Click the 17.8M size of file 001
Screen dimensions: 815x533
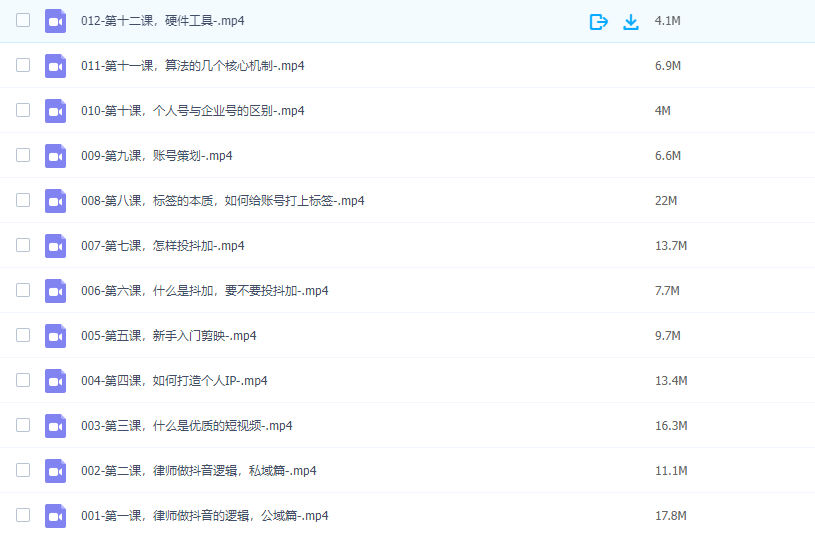(x=670, y=516)
